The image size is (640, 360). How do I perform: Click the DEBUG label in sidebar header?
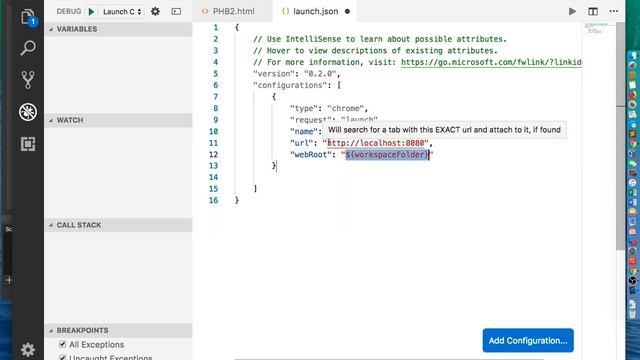click(x=69, y=11)
